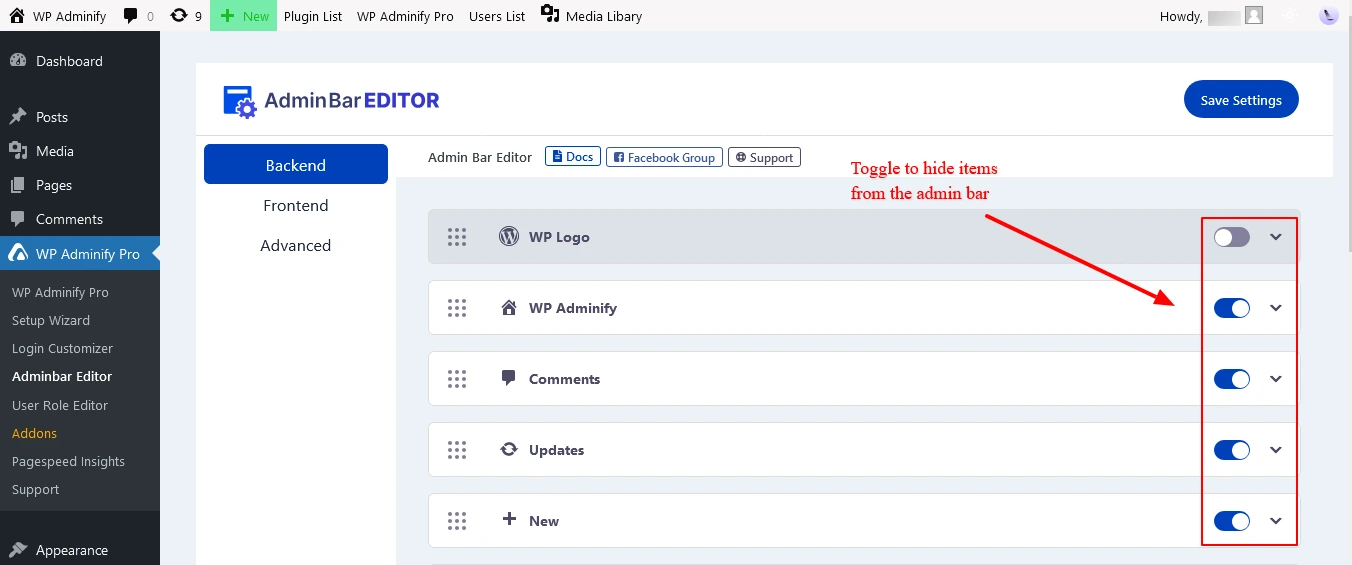The width and height of the screenshot is (1352, 565).
Task: Open Users List in admin bar
Action: pyautogui.click(x=497, y=16)
